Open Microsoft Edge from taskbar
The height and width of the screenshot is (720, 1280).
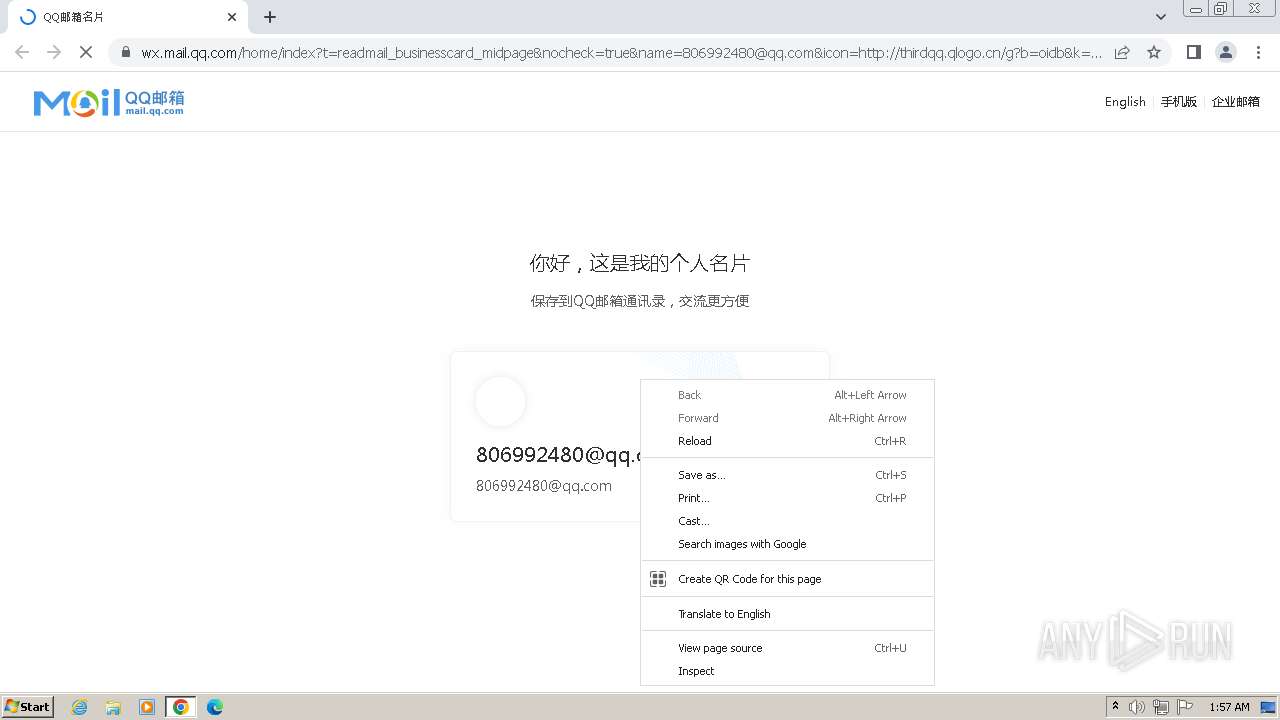(x=215, y=707)
